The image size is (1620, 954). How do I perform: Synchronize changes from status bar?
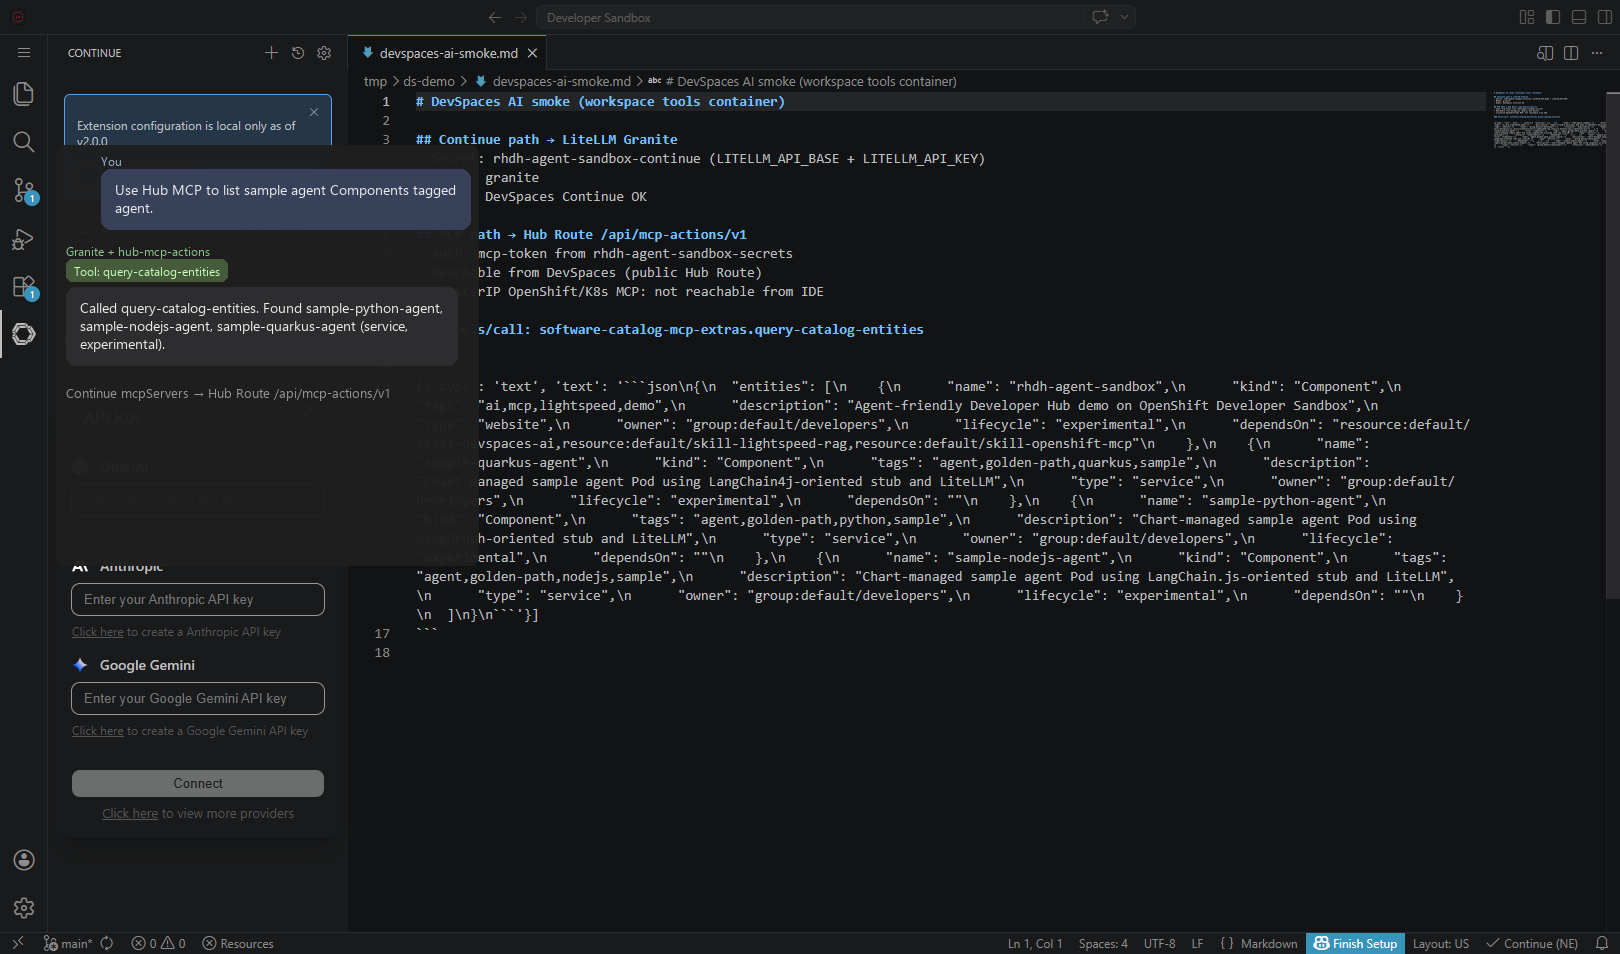[107, 943]
